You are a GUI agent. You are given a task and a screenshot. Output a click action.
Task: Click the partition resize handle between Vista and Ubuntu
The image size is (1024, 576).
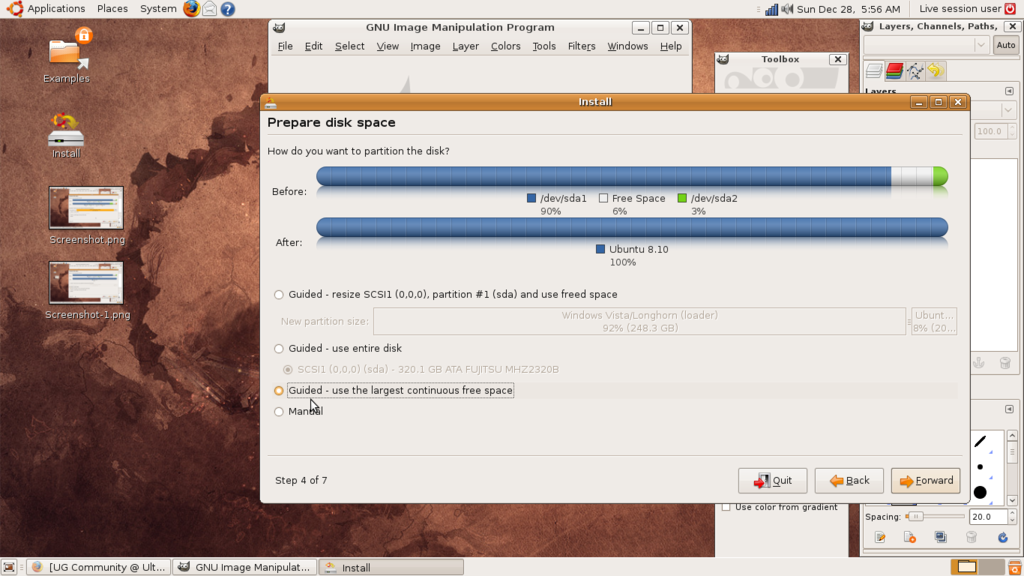pos(908,321)
